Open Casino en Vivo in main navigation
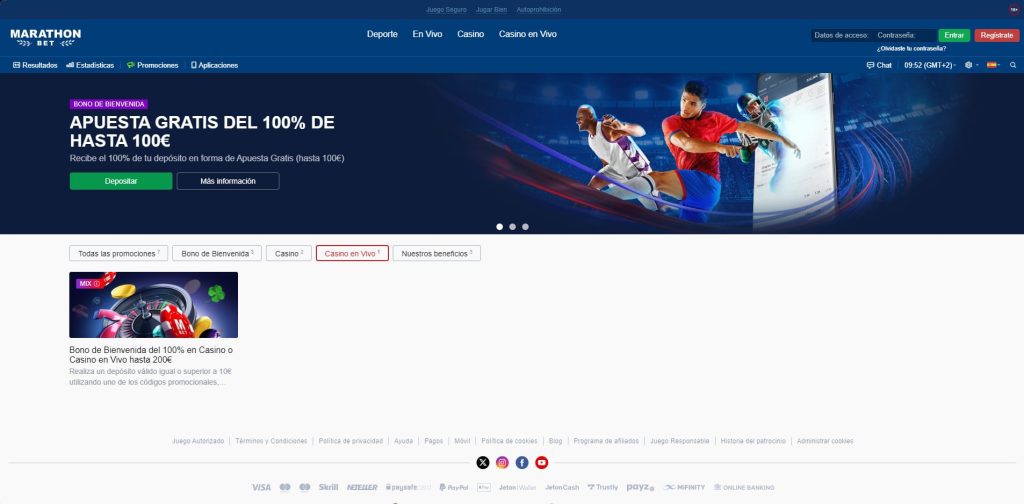The height and width of the screenshot is (504, 1024). click(528, 34)
